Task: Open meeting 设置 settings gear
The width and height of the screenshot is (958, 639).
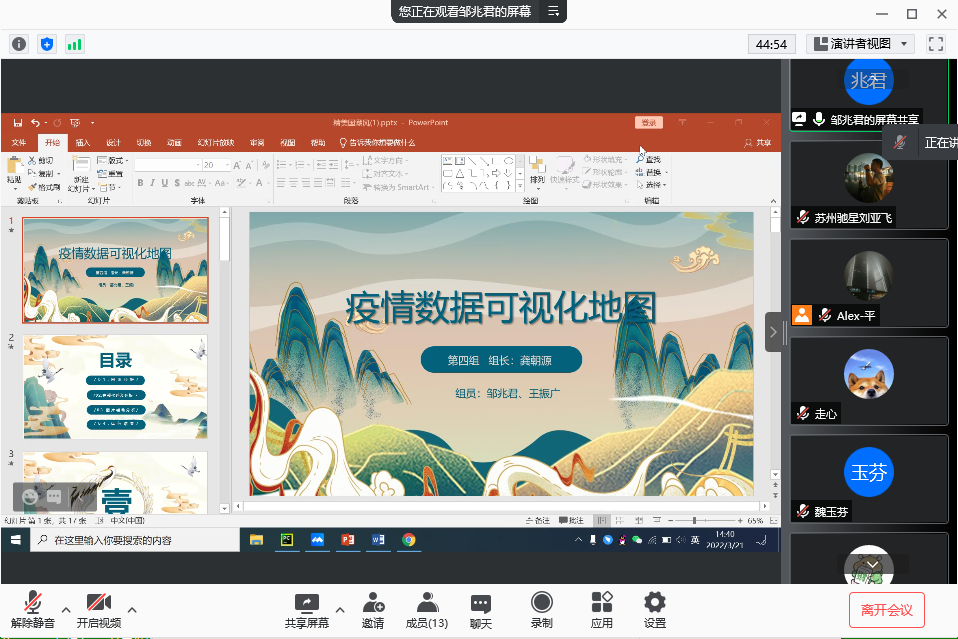Action: (x=655, y=610)
